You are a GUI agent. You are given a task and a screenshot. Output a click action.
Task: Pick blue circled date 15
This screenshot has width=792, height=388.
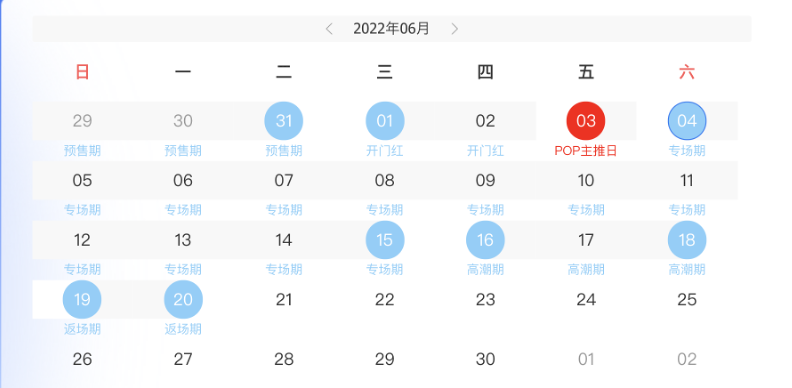(x=385, y=240)
